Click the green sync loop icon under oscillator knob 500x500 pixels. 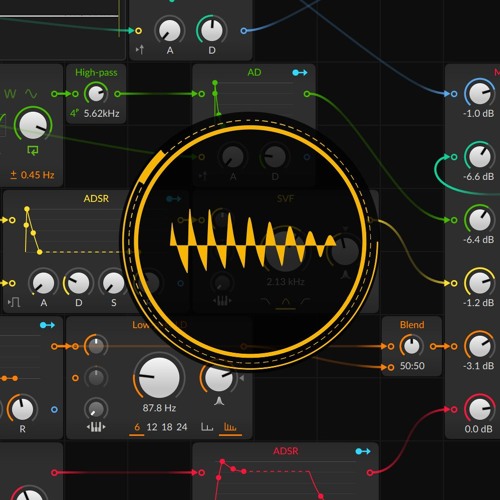click(33, 150)
